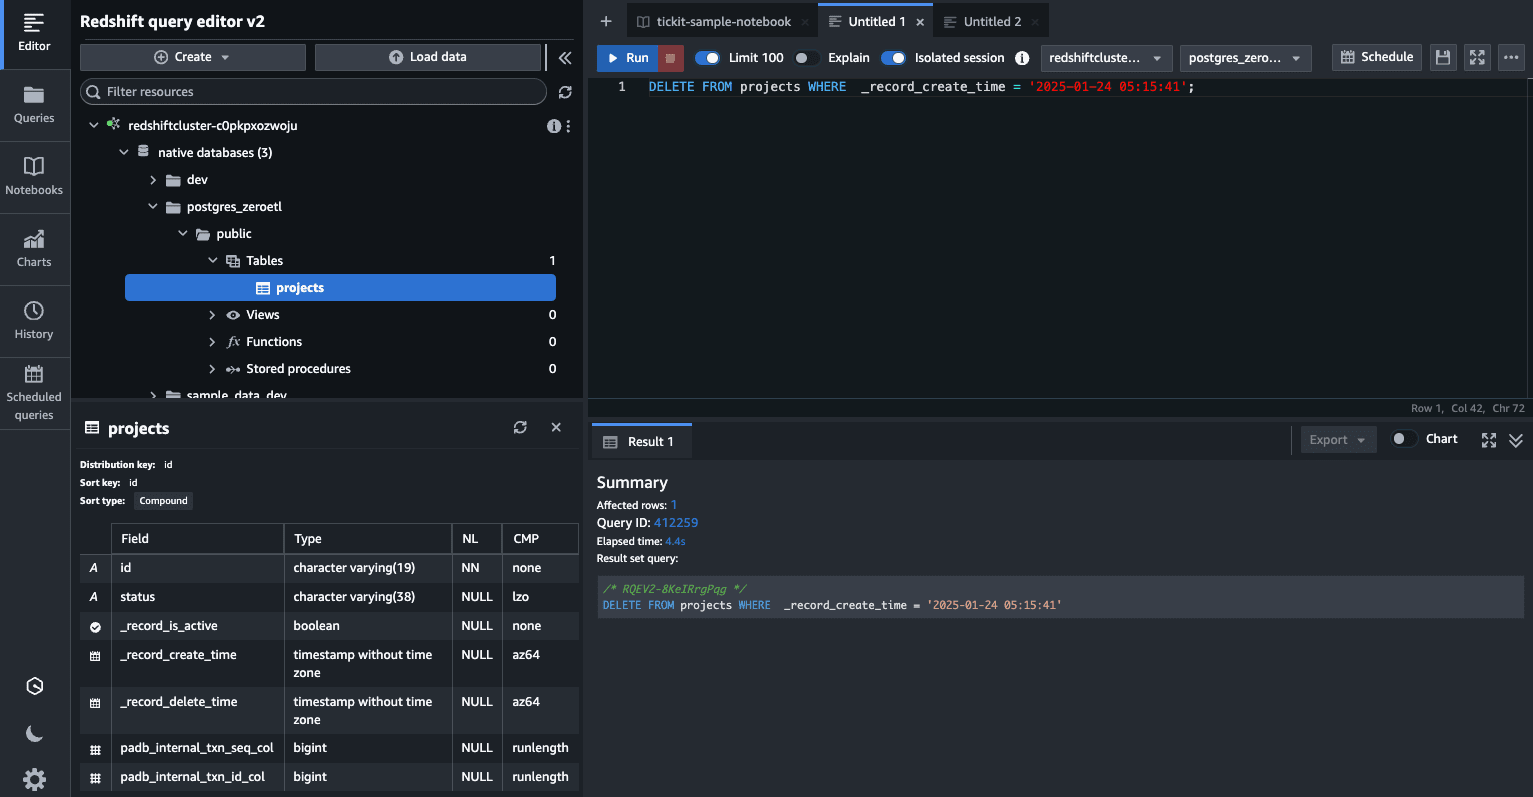
Task: Switch theme with the moon icon
Action: pos(35,734)
